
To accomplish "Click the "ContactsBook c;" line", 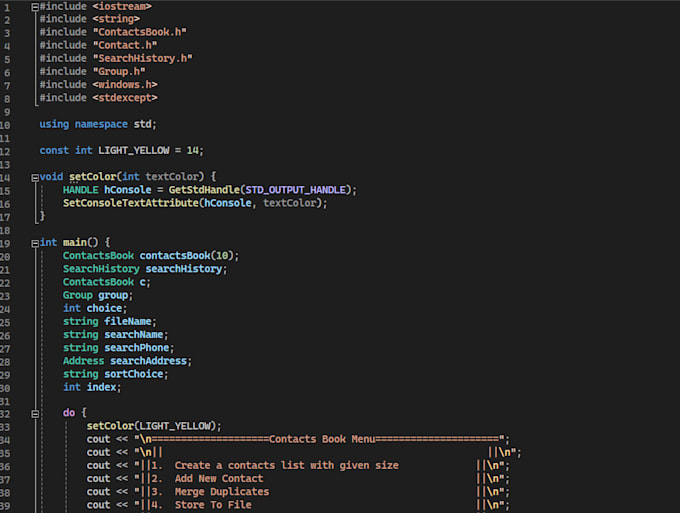I will (107, 282).
